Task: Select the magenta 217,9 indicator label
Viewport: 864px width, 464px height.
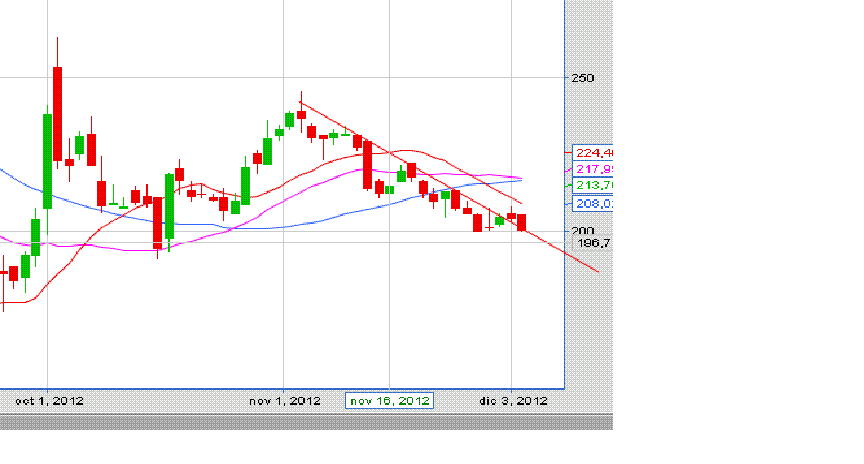Action: tap(592, 169)
